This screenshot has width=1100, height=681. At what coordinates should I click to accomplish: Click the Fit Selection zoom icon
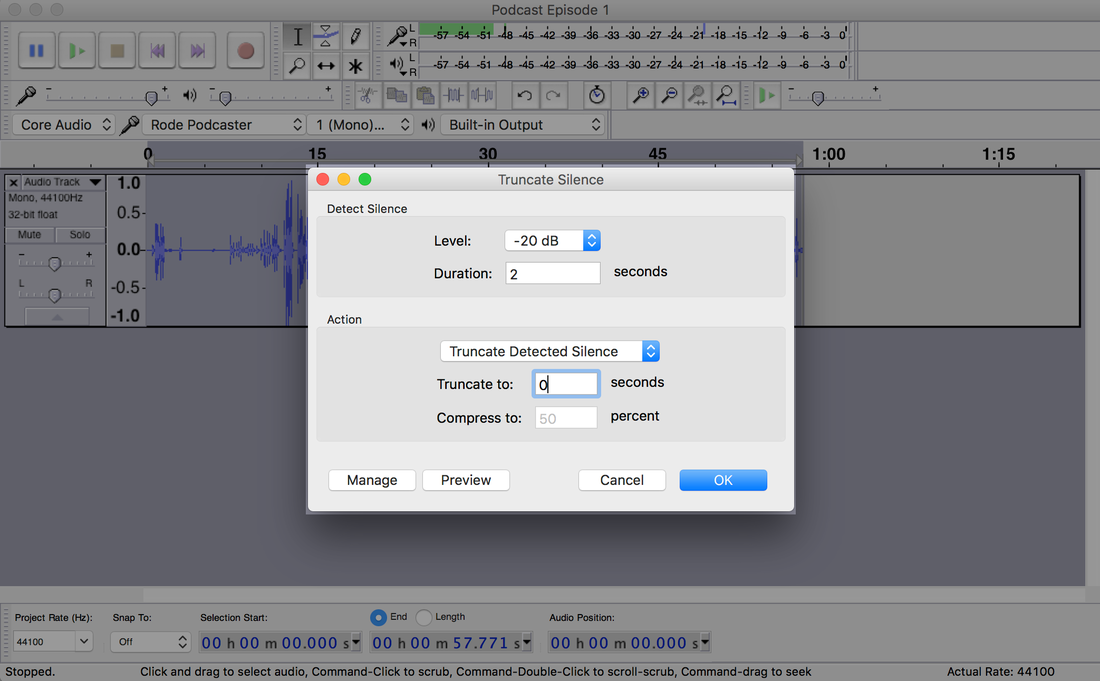pos(697,95)
